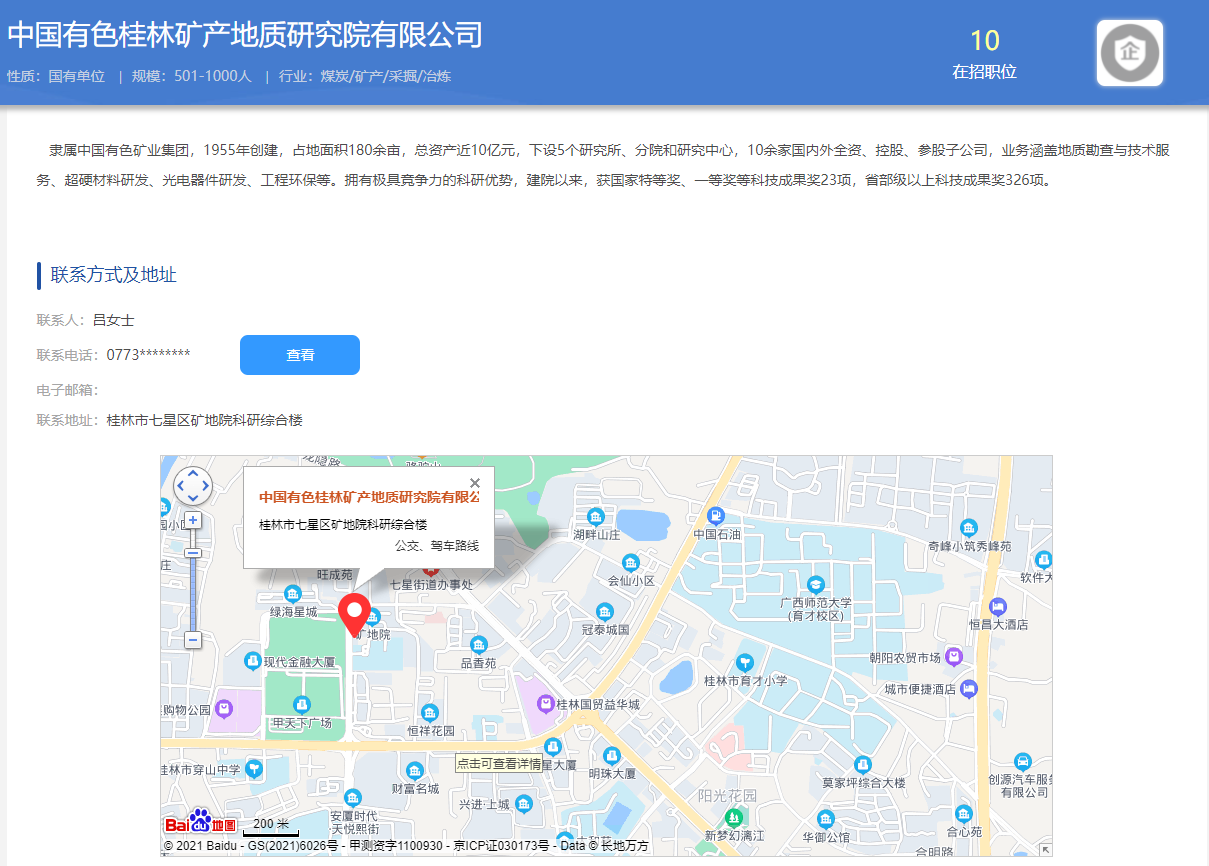Click the map zoom level slider handle
The height and width of the screenshot is (866, 1209).
[193, 553]
